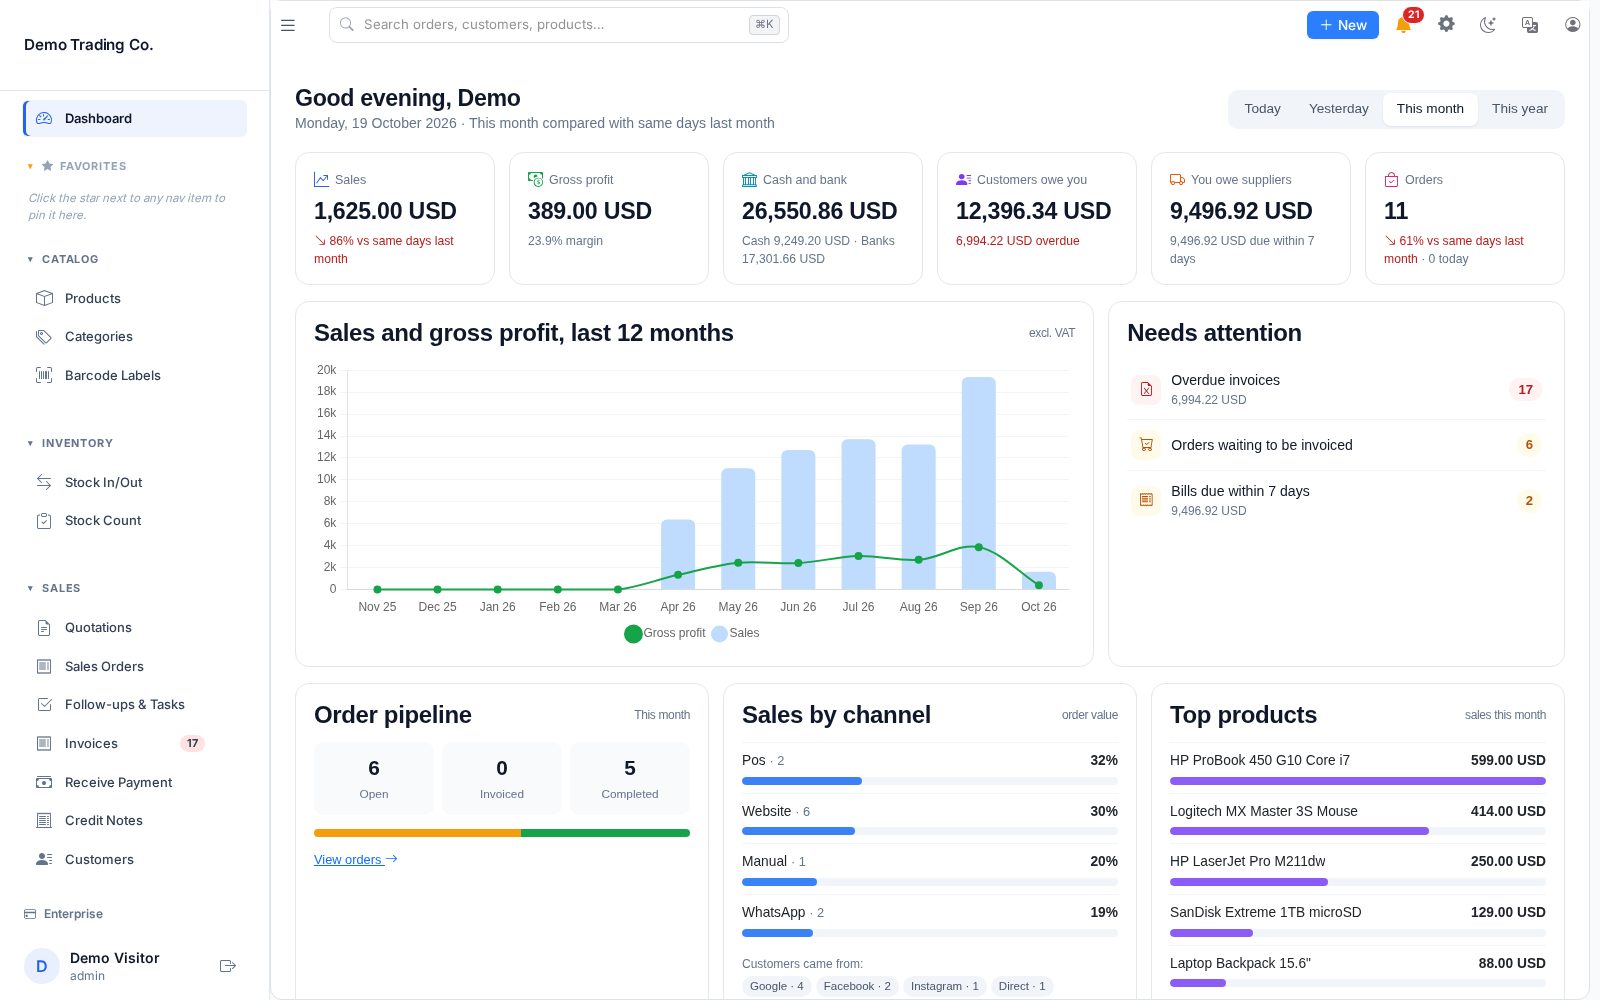Click the Quotations document icon

tap(44, 628)
